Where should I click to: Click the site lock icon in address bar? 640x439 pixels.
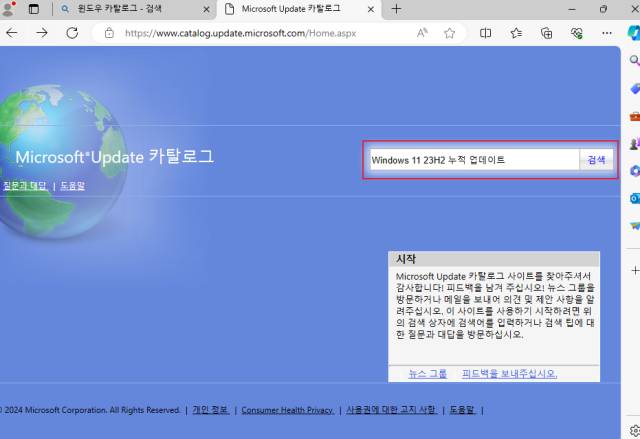coord(109,33)
